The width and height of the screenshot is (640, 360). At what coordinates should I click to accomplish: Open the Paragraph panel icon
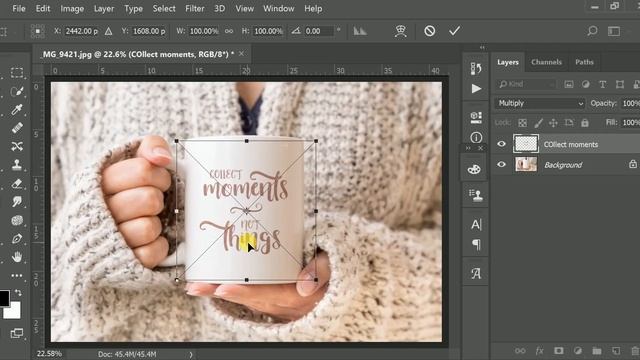click(476, 244)
